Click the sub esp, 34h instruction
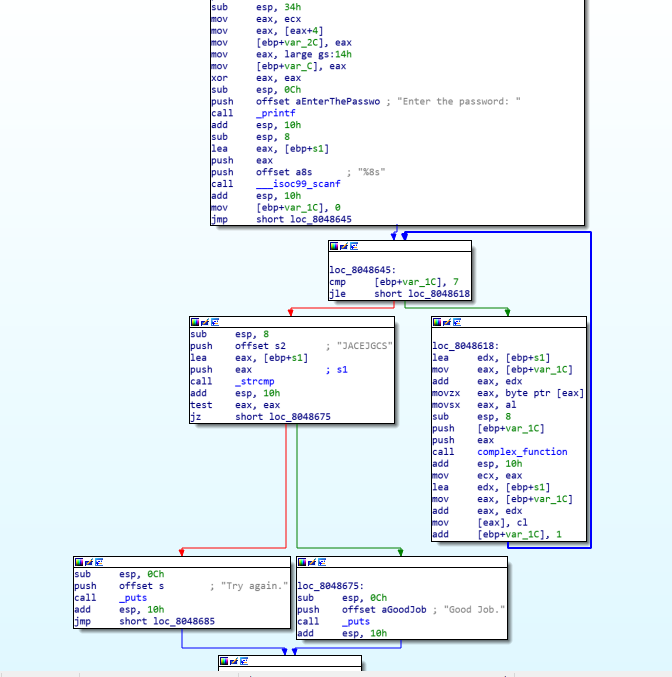The image size is (672, 677). 256,7
